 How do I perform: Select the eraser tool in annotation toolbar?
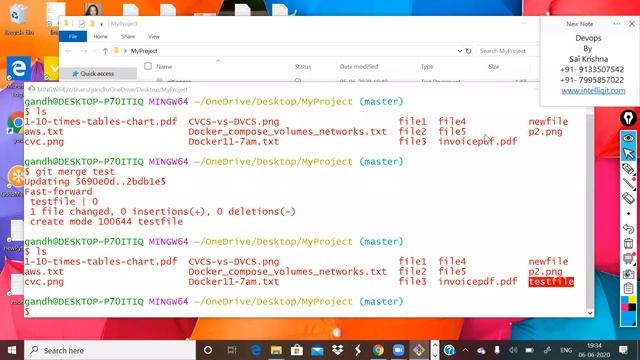click(x=628, y=198)
